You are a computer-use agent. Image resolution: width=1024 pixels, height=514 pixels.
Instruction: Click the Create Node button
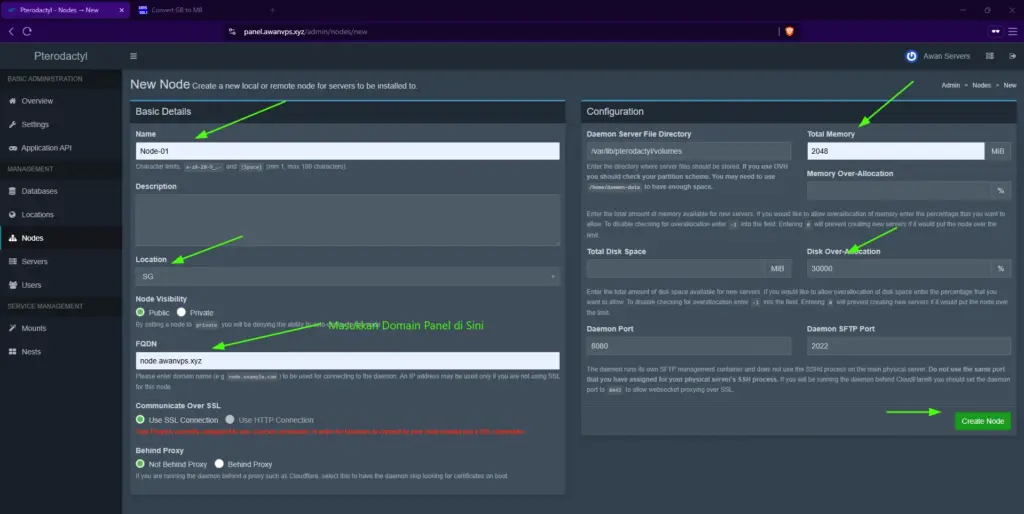tap(982, 421)
